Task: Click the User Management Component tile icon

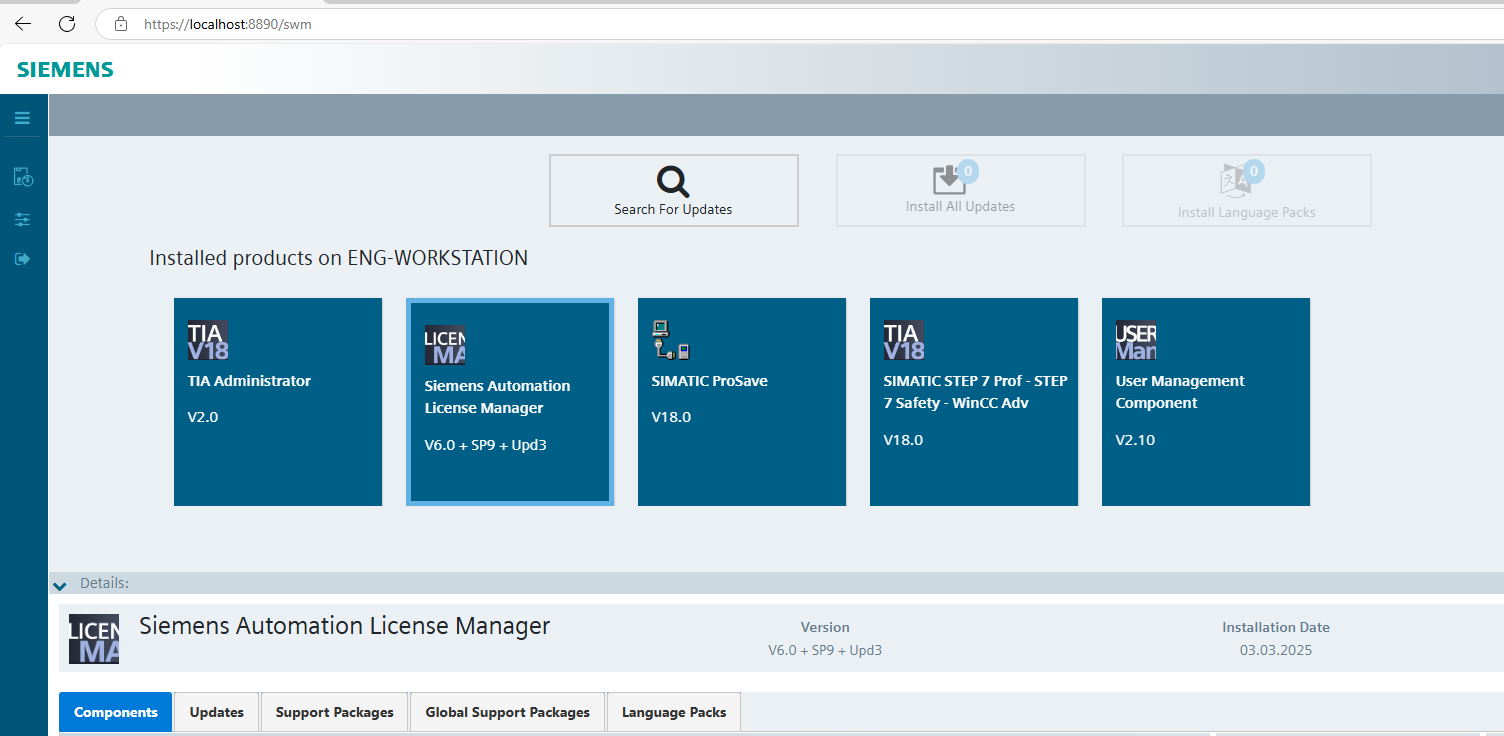Action: click(x=1136, y=340)
